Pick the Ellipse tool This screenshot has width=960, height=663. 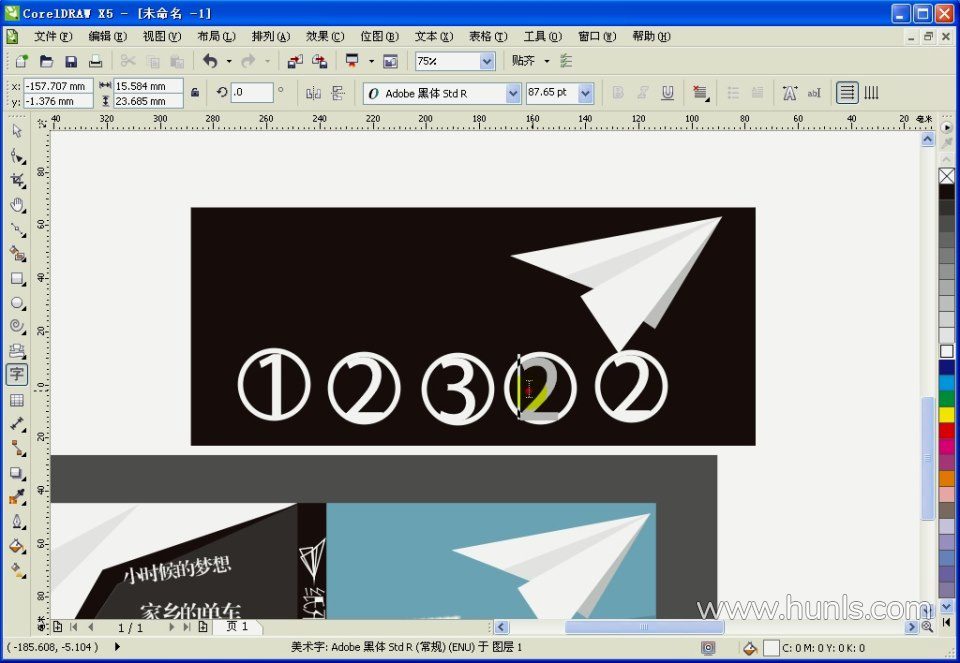click(17, 302)
